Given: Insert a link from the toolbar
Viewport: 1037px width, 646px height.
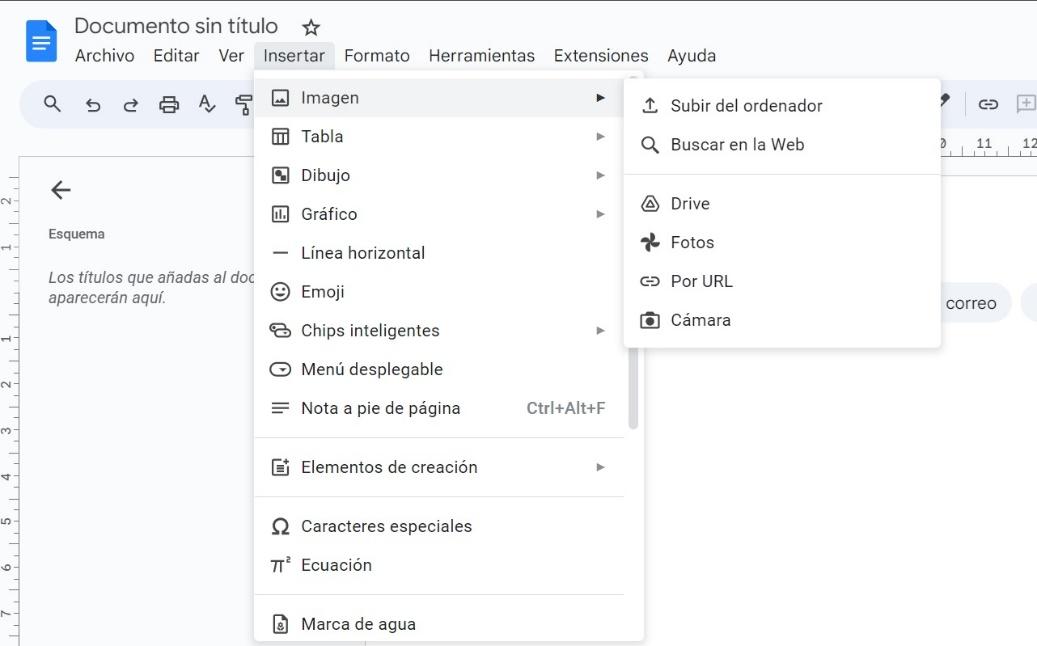Looking at the screenshot, I should [x=990, y=103].
